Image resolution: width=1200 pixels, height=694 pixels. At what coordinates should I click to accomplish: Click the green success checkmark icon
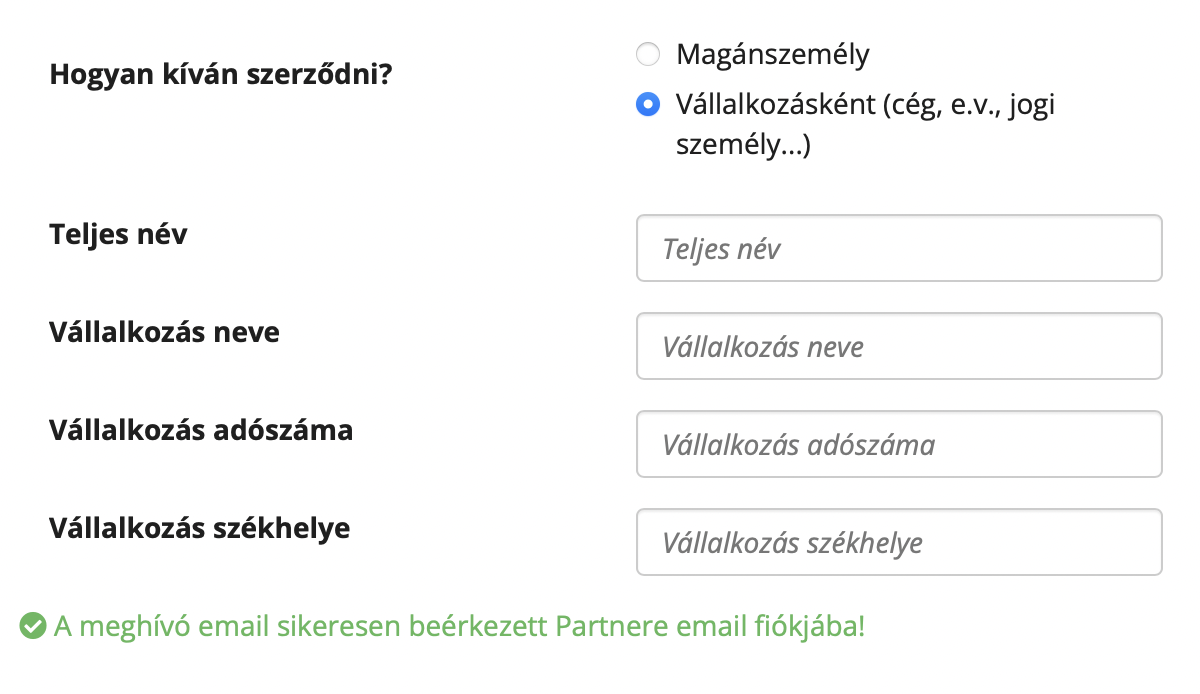click(33, 627)
